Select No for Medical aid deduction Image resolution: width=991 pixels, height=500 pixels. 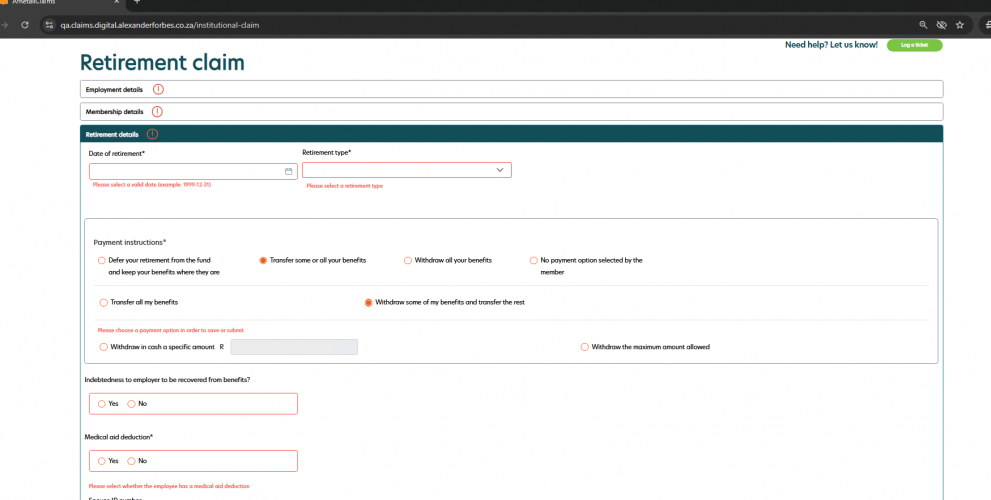(x=131, y=461)
